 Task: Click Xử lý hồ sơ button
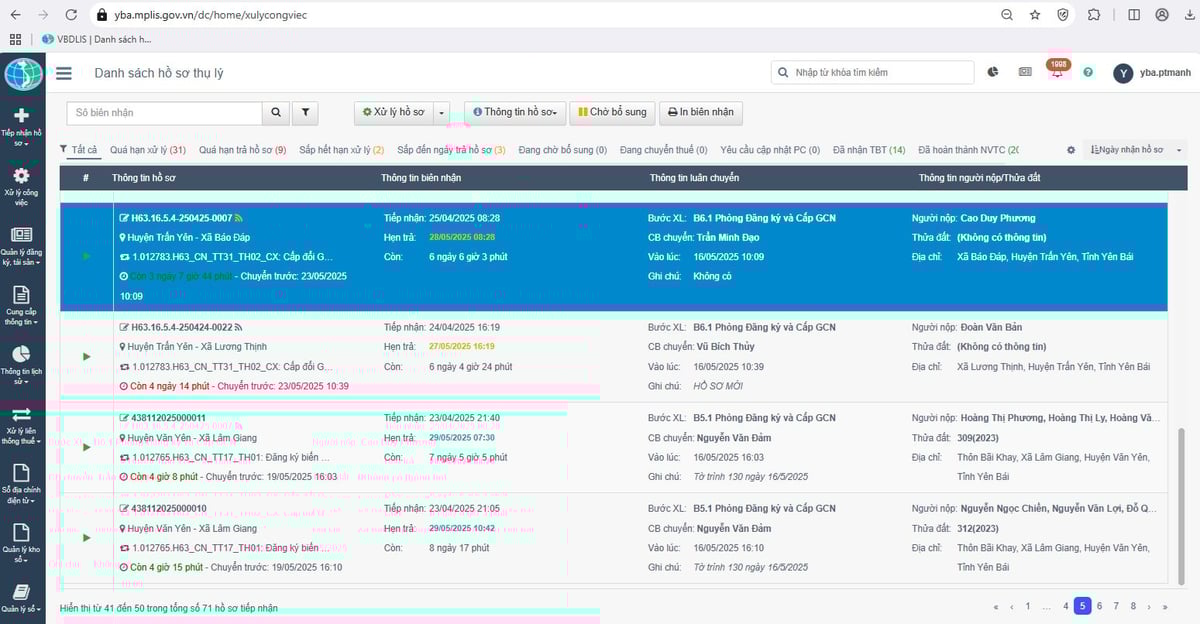coord(394,112)
